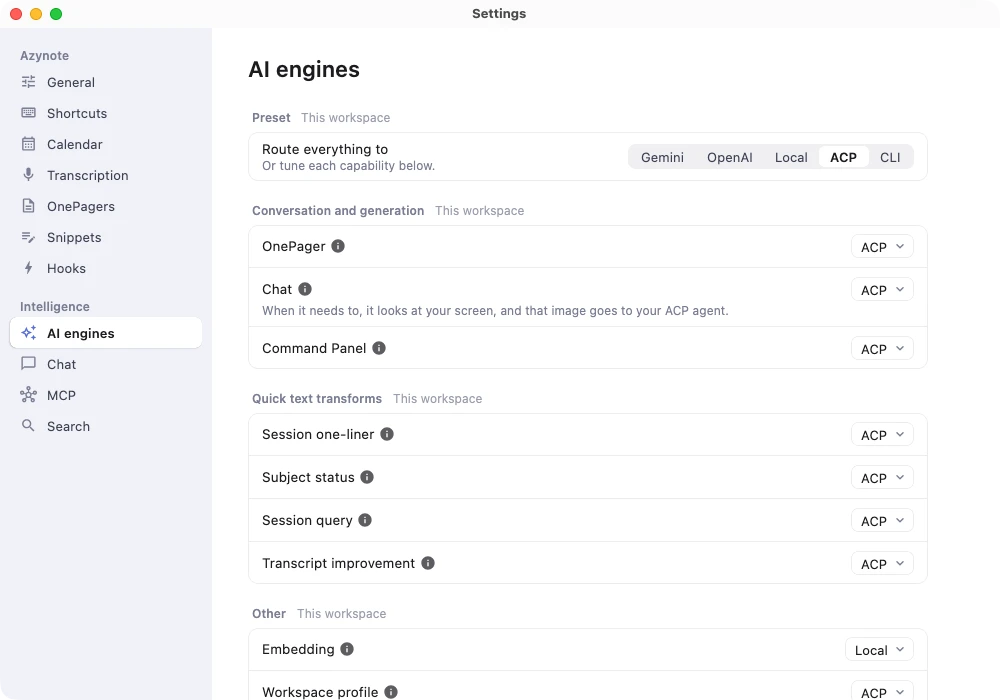Show info for Command Panel
Viewport: 1000px width, 700px height.
click(379, 348)
